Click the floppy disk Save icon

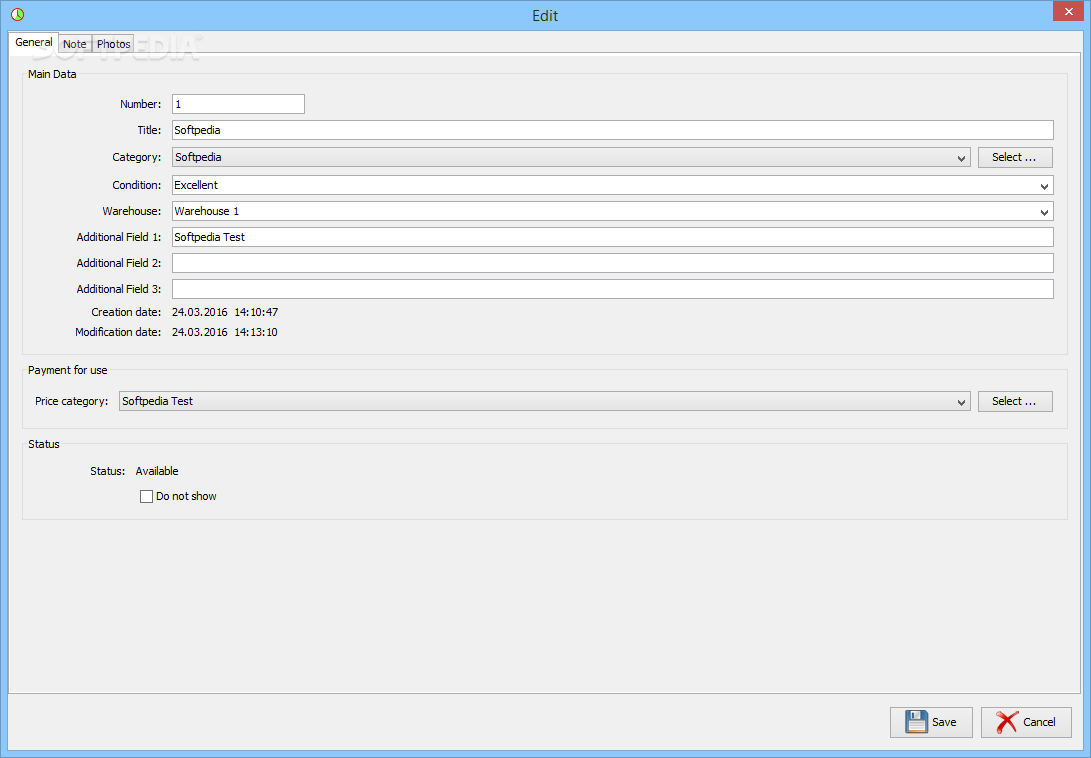pyautogui.click(x=916, y=722)
